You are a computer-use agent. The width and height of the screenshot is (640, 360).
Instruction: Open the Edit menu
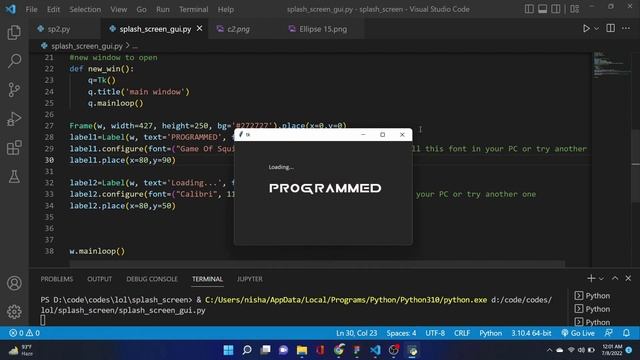click(x=53, y=9)
